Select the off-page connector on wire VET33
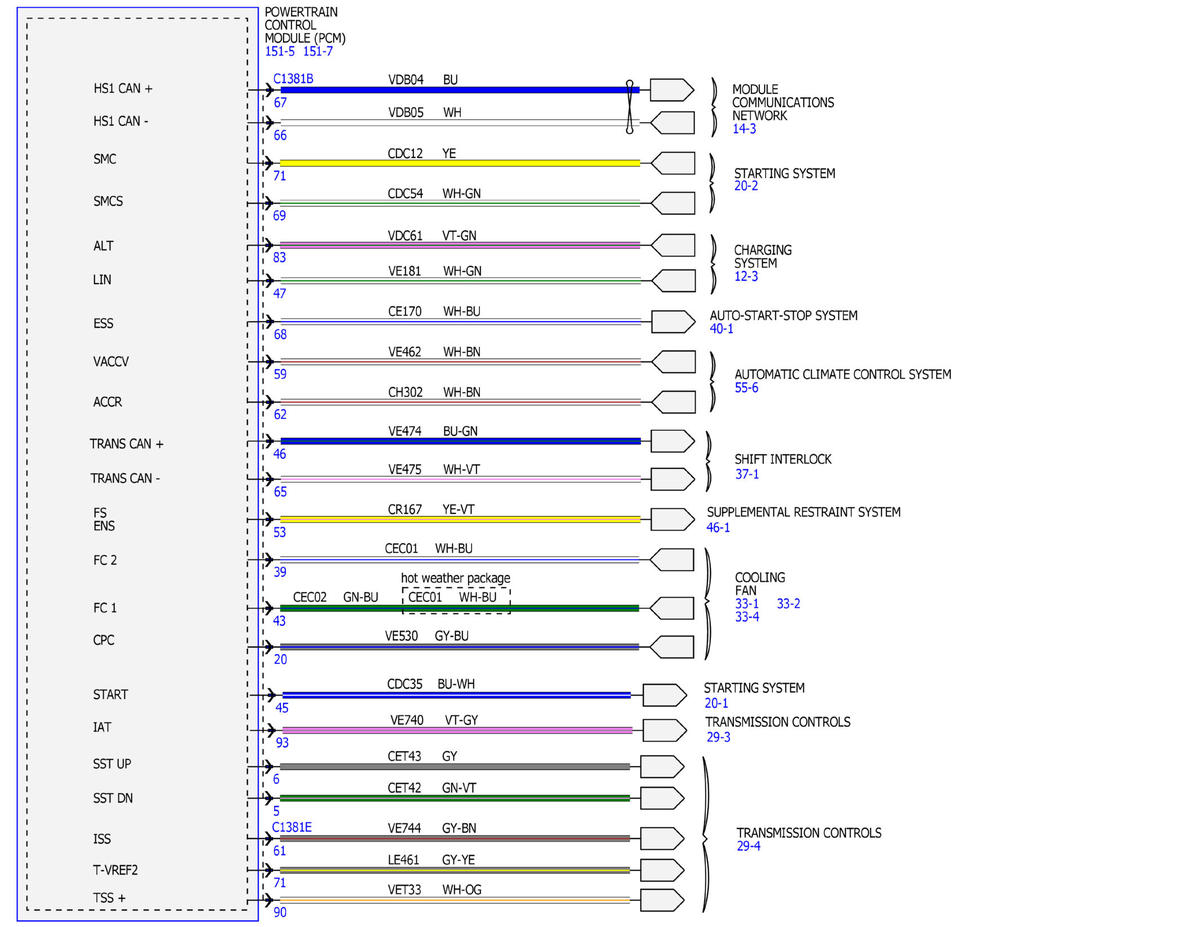The width and height of the screenshot is (1200, 927). [x=662, y=900]
